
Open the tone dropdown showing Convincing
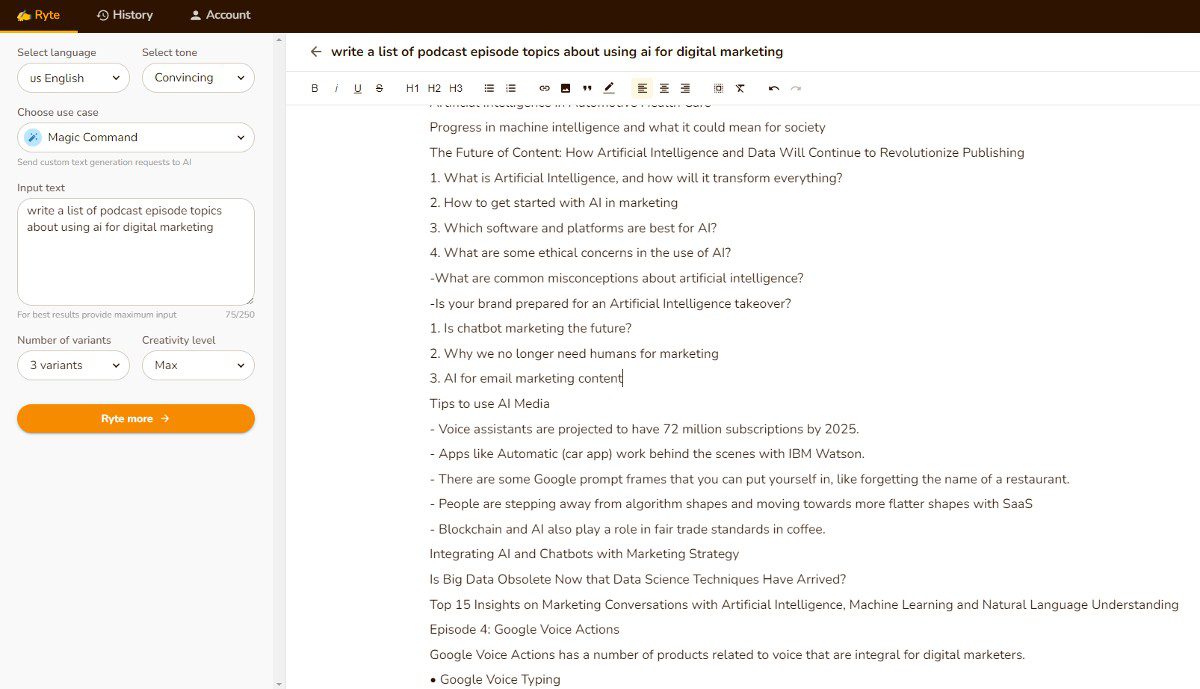pyautogui.click(x=198, y=78)
